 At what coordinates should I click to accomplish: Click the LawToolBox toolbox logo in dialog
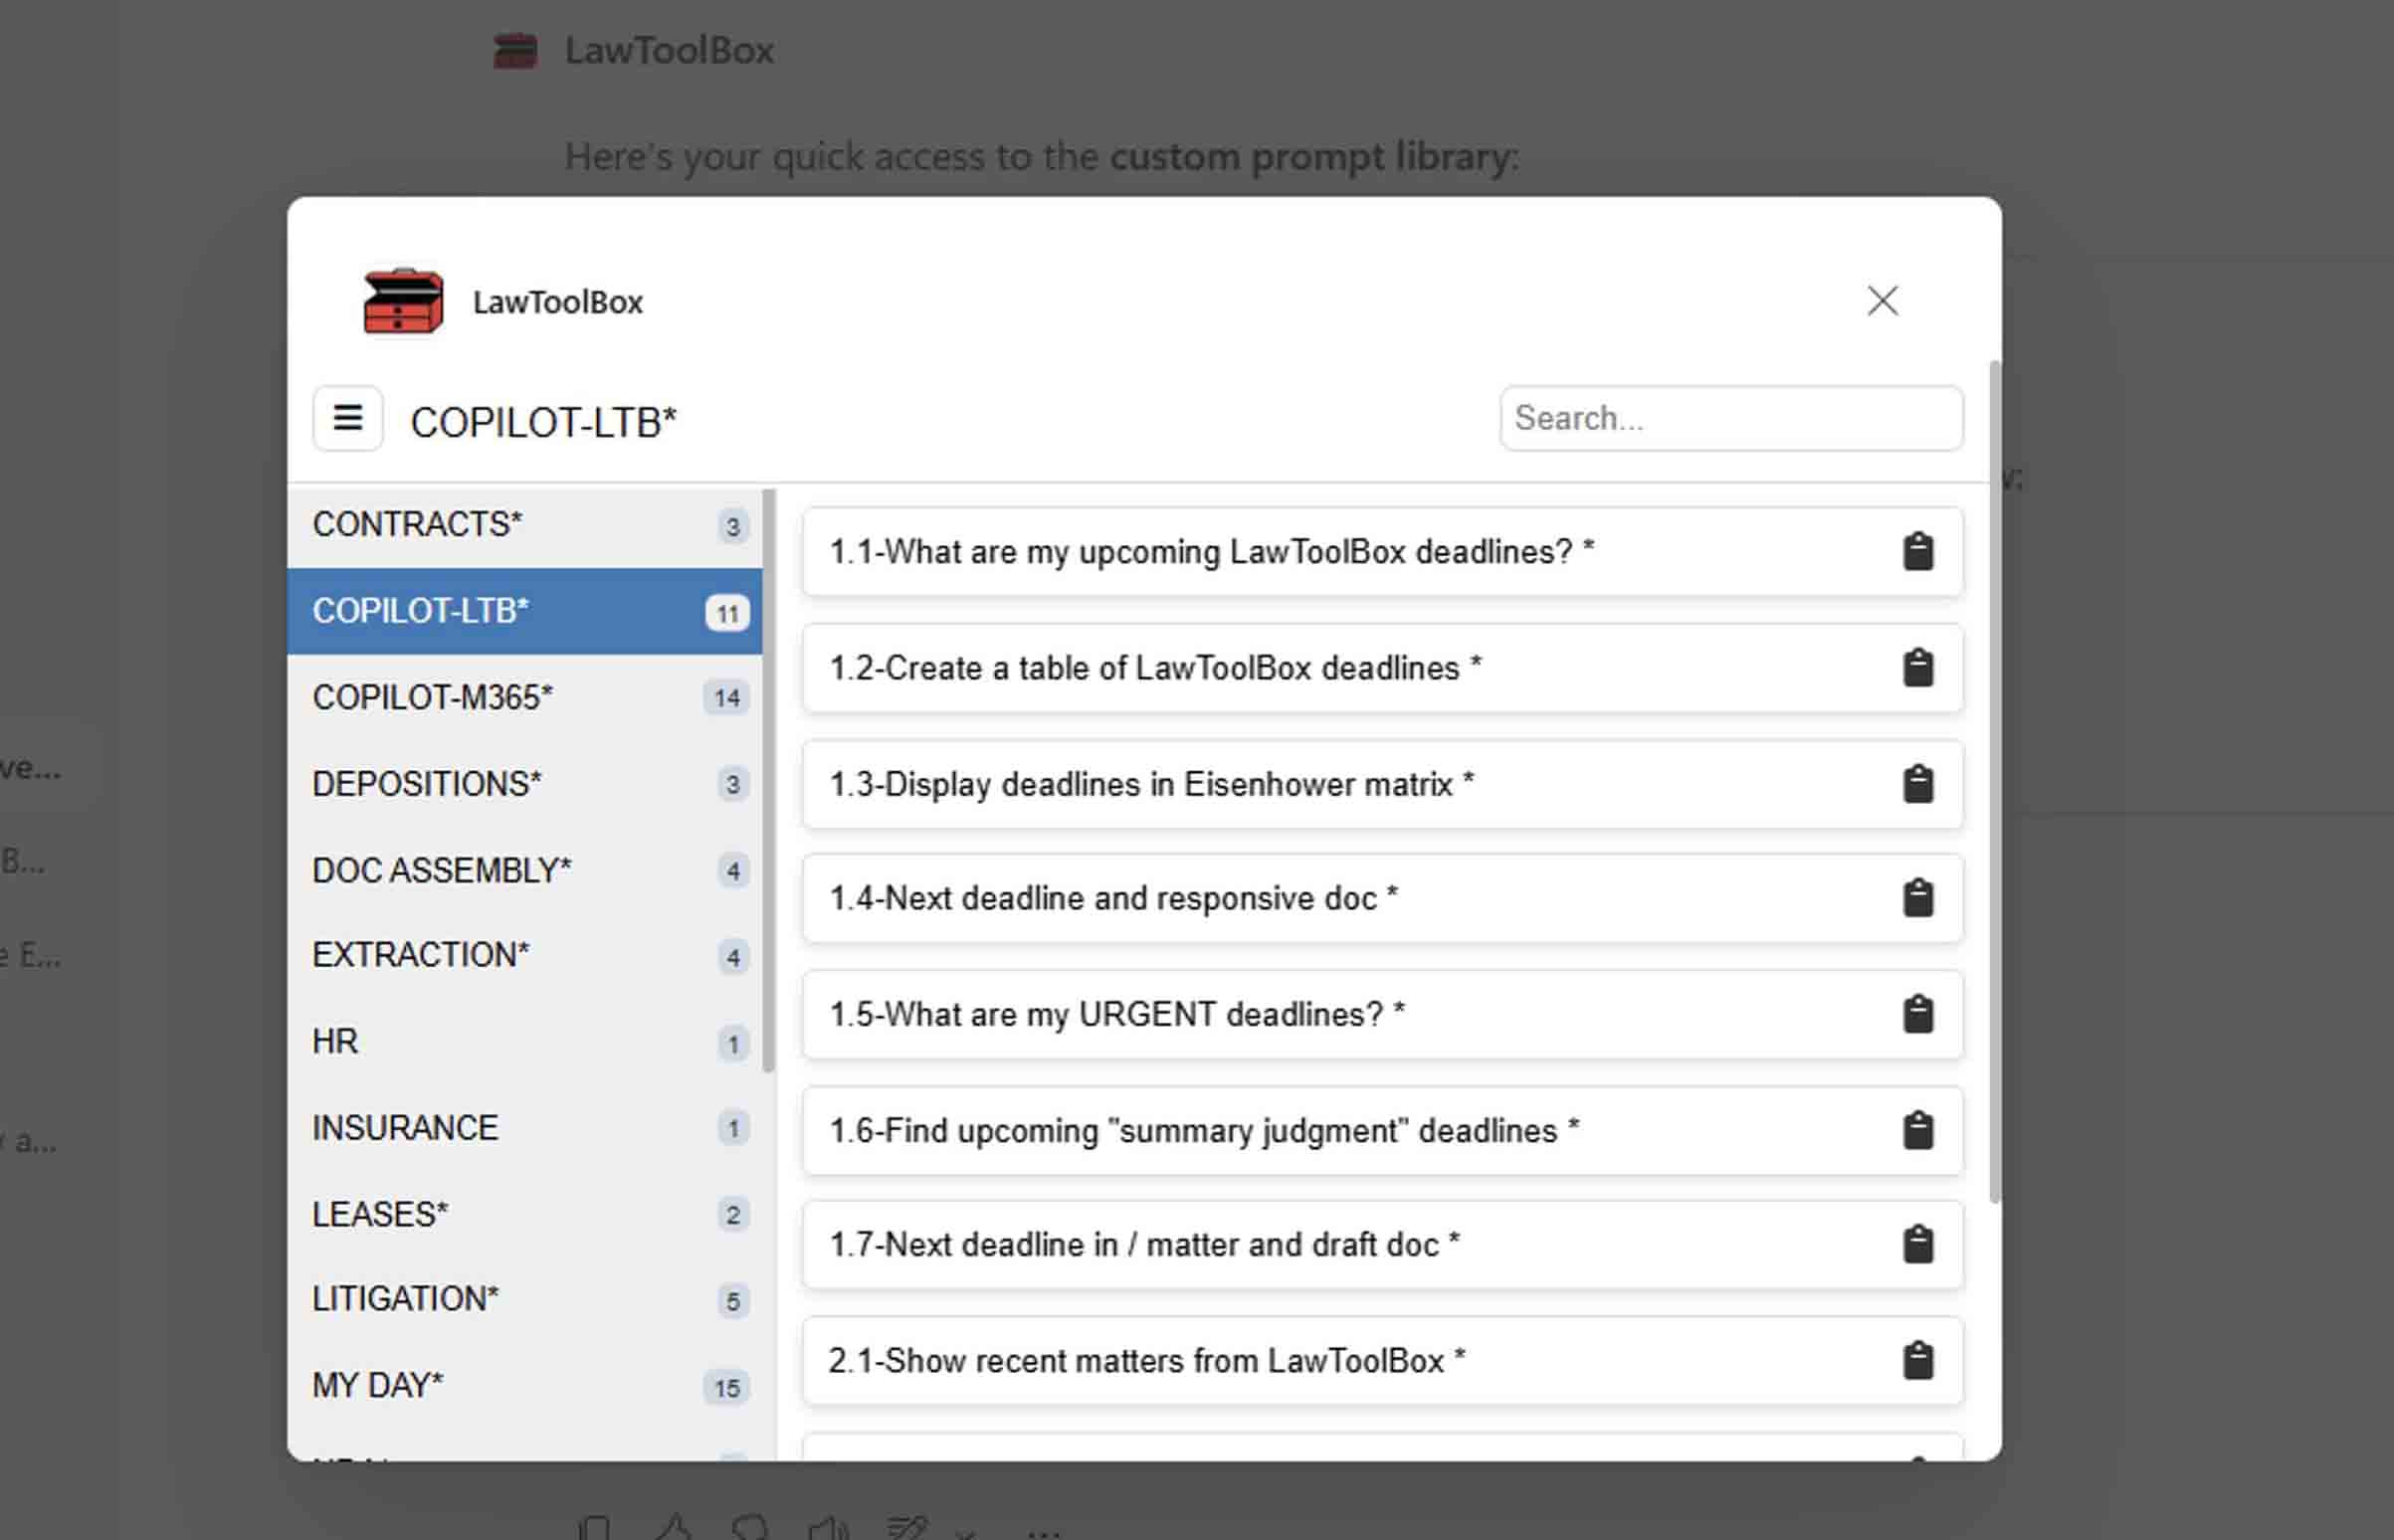(402, 301)
